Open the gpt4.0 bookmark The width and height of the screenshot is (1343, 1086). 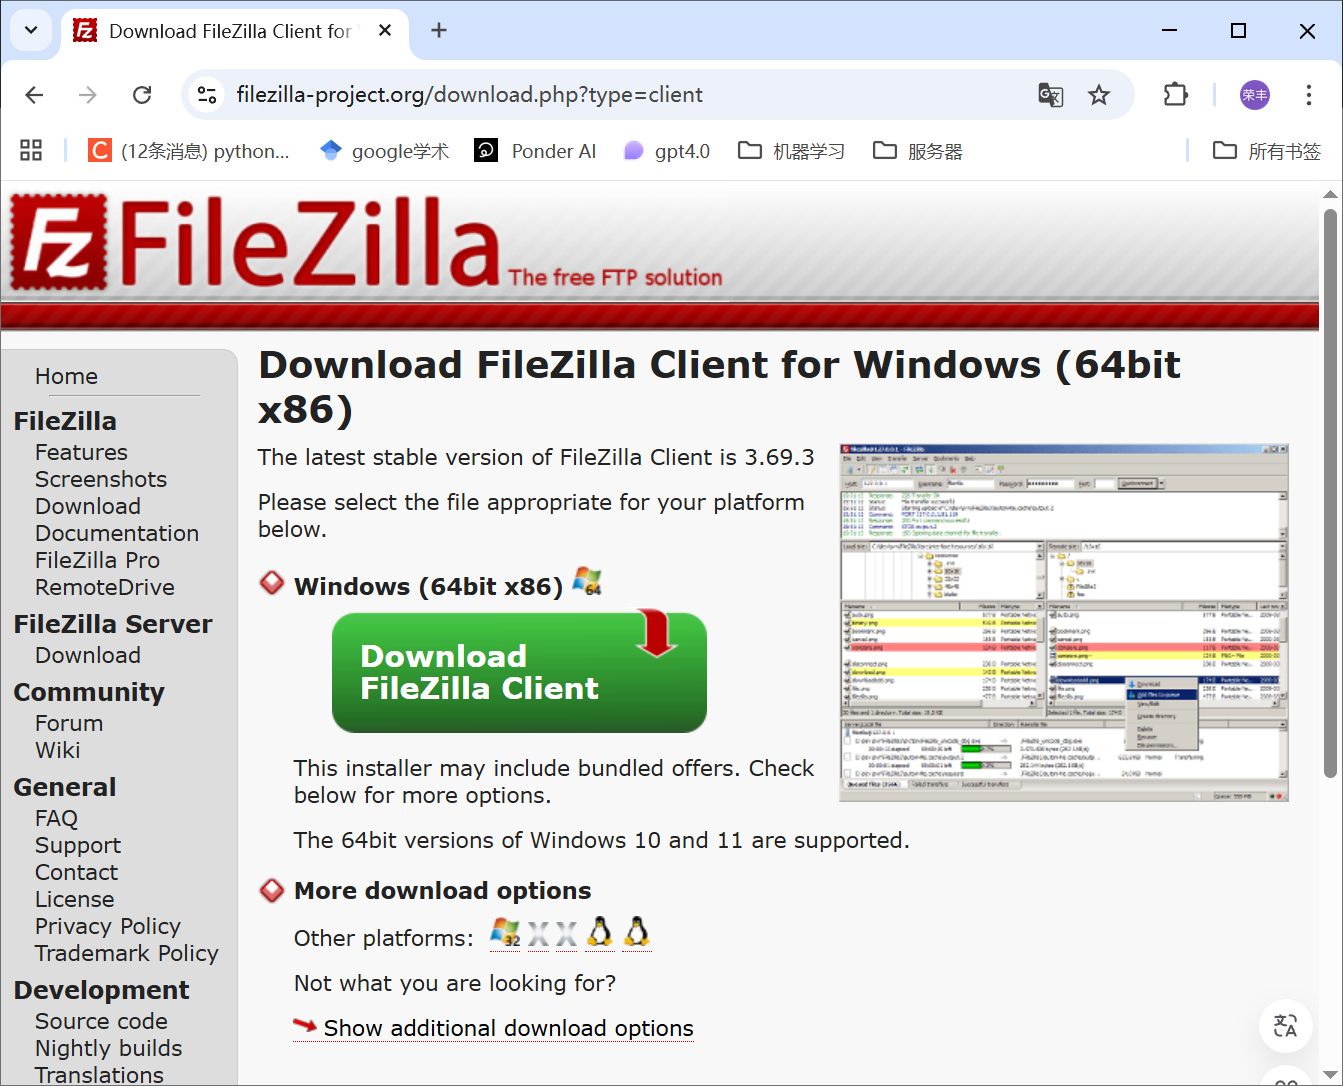point(666,151)
